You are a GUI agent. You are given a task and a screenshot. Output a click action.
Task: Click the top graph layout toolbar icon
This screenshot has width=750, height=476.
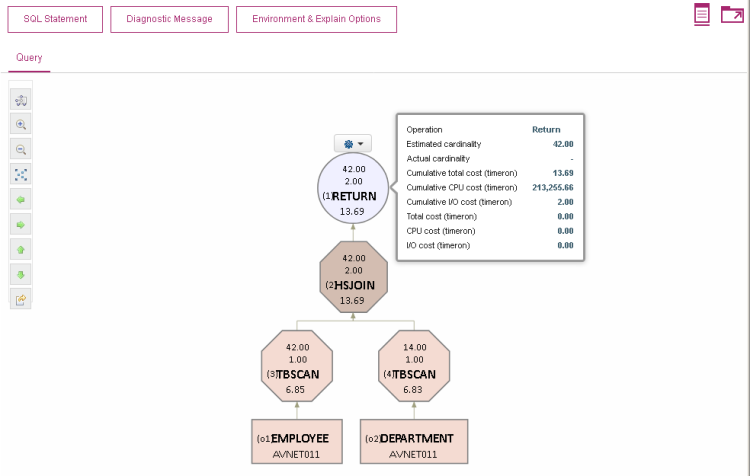click(21, 100)
